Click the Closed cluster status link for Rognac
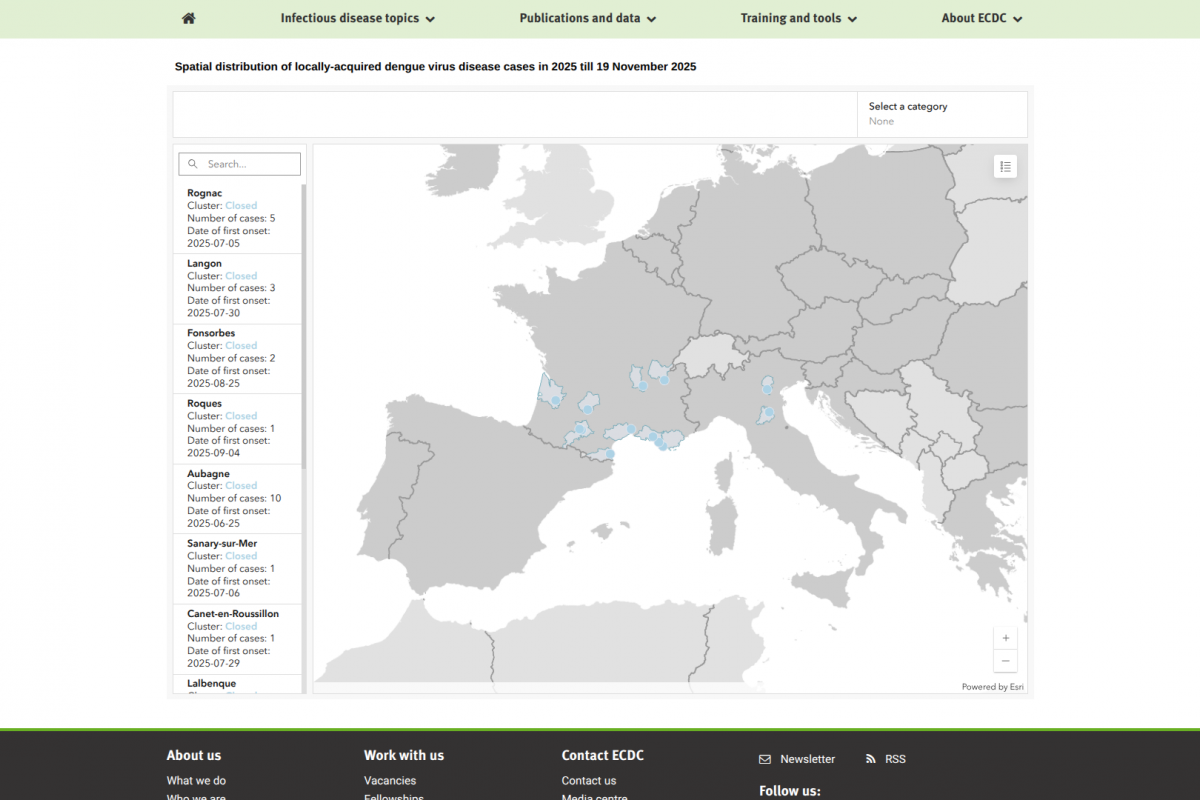The height and width of the screenshot is (800, 1200). point(240,205)
